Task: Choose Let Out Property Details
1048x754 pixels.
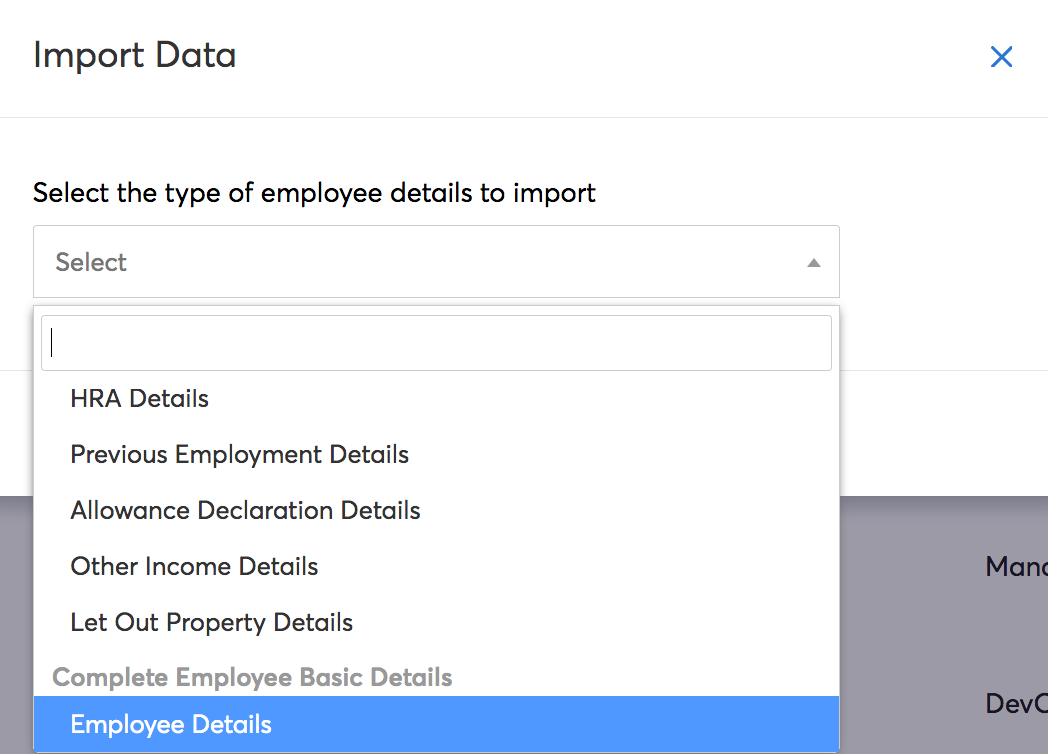Action: click(x=211, y=622)
